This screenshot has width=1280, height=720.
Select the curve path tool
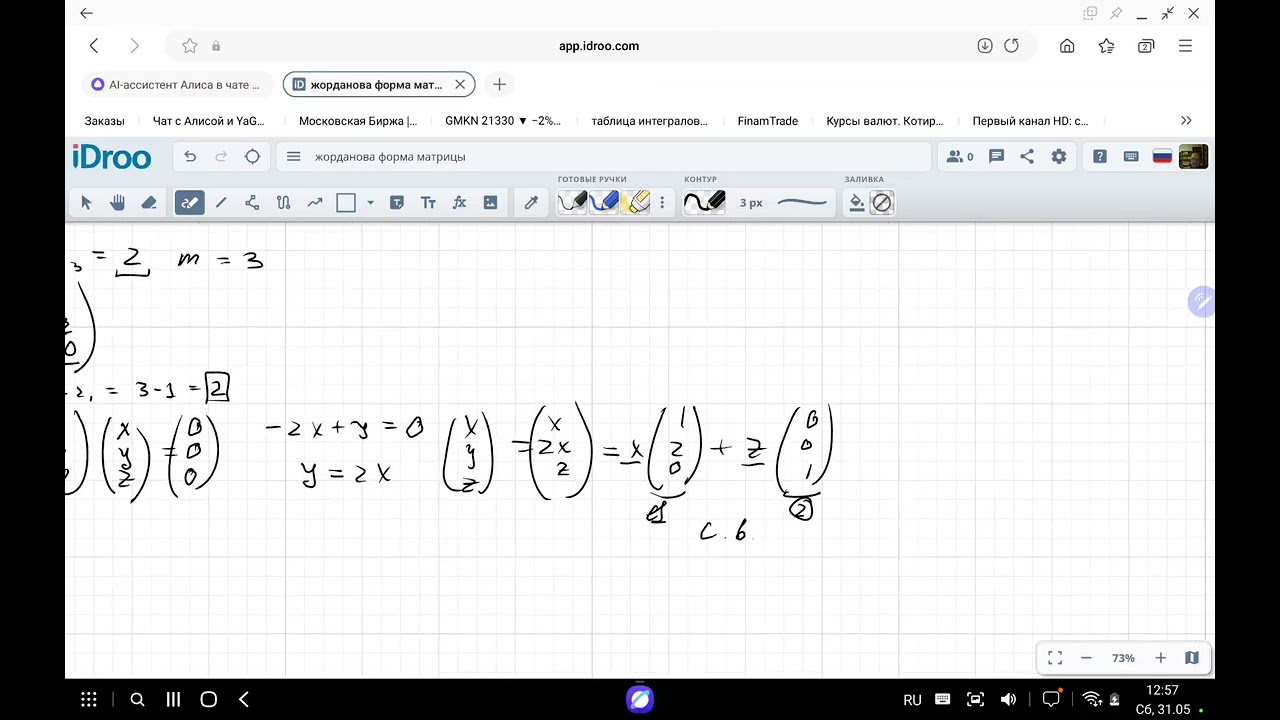tap(283, 203)
